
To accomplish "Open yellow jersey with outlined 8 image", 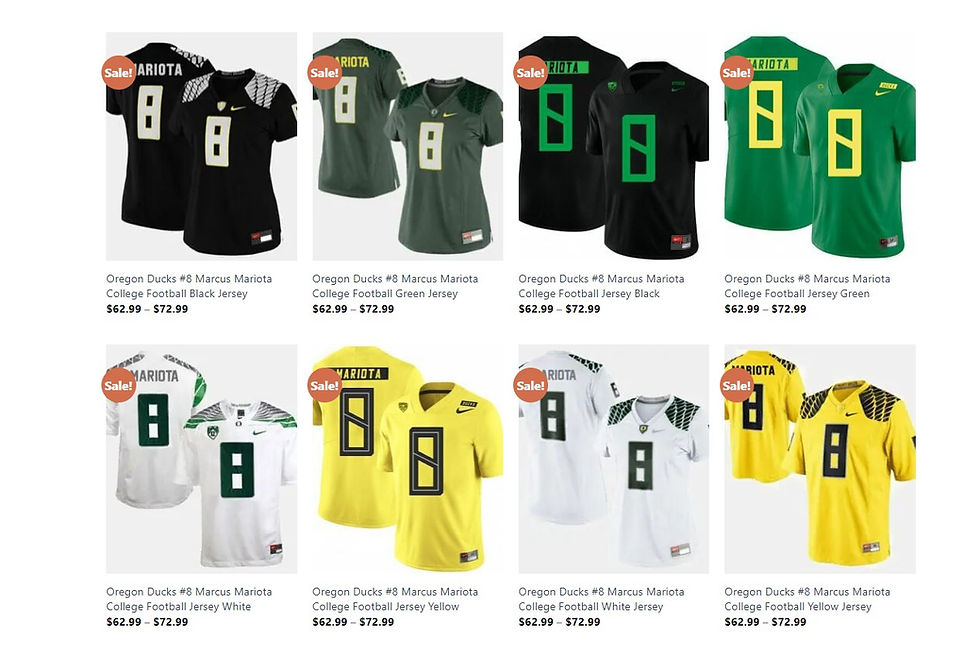I will click(x=408, y=459).
